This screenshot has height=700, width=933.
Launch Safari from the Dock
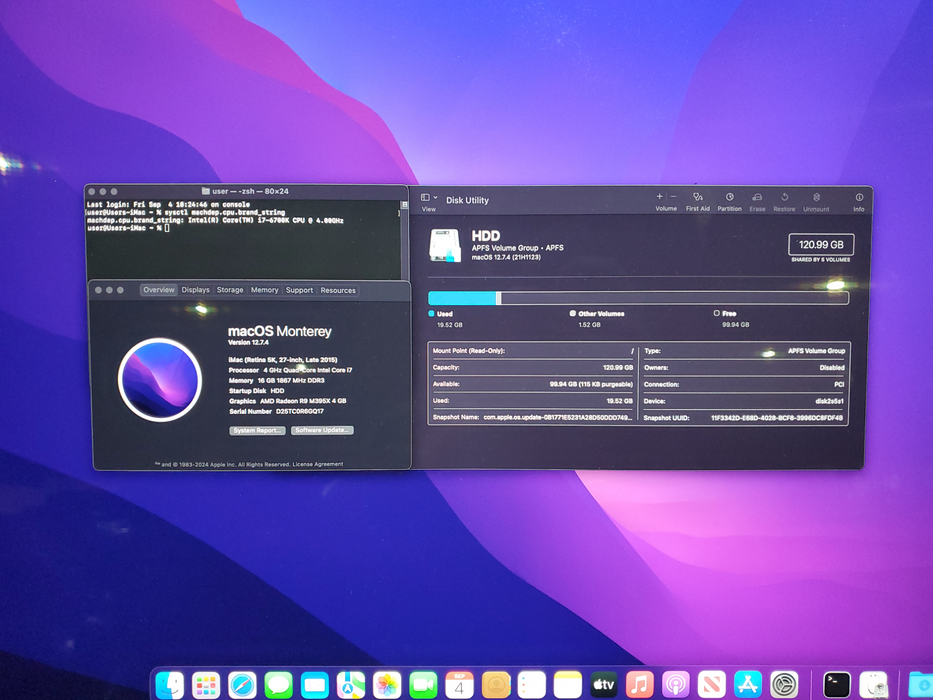pyautogui.click(x=242, y=685)
